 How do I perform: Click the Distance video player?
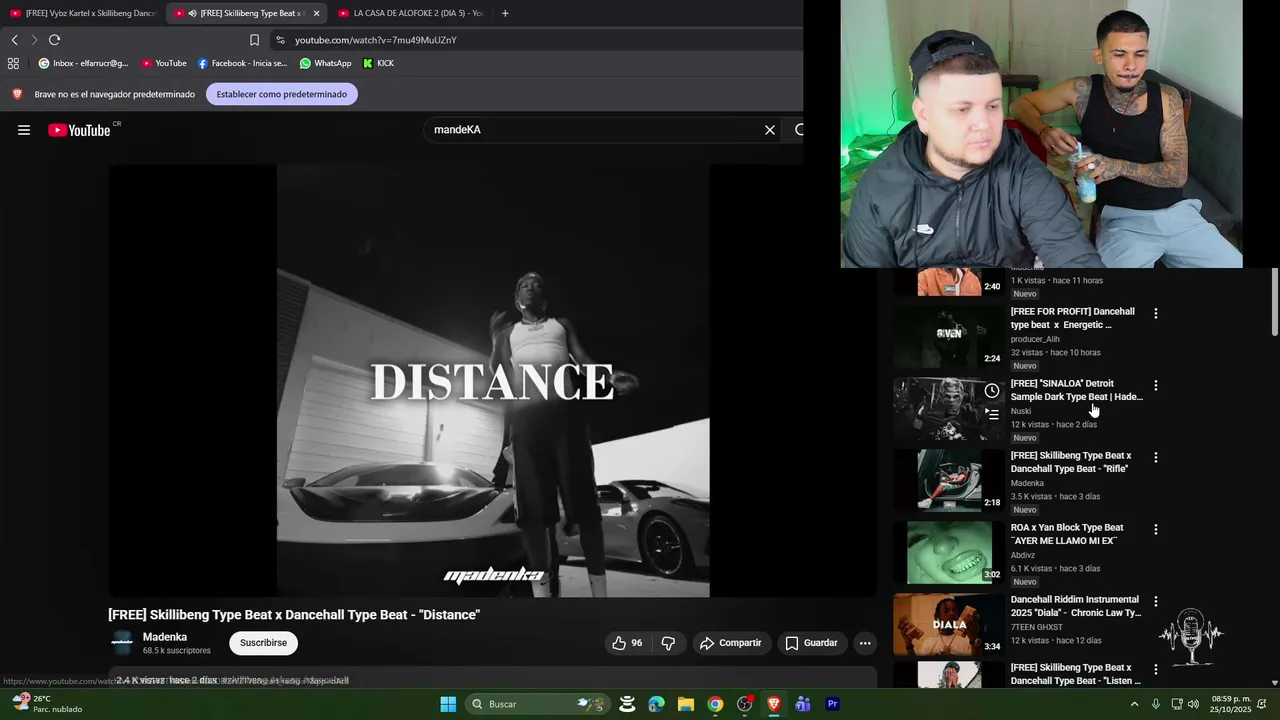[x=493, y=381]
